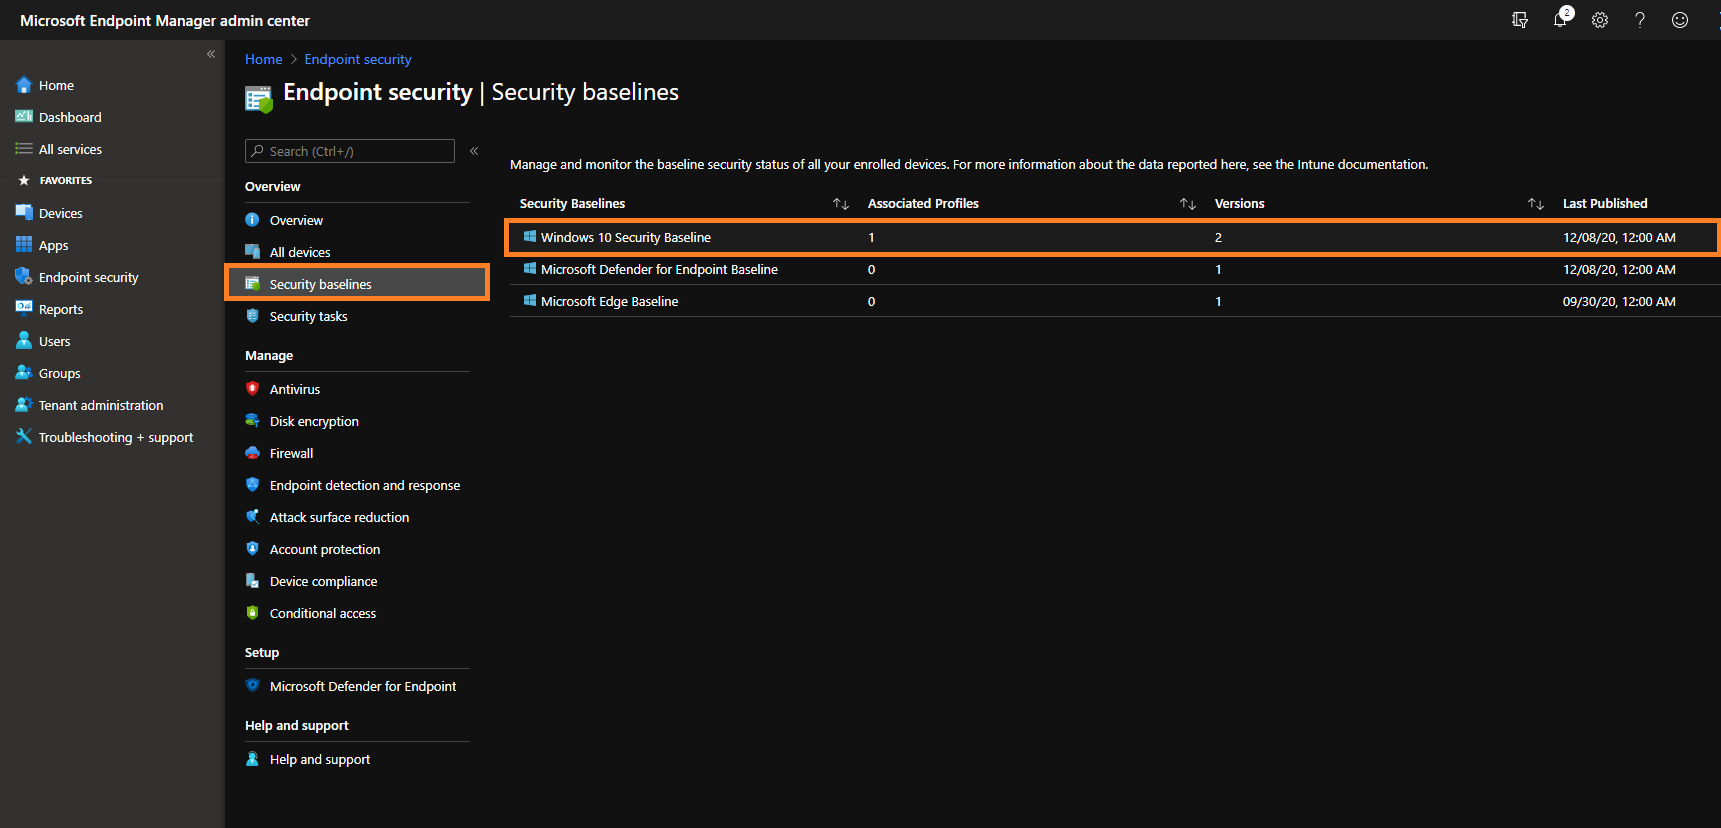Click the Devices icon in favorites
Image resolution: width=1721 pixels, height=828 pixels.
click(x=24, y=213)
